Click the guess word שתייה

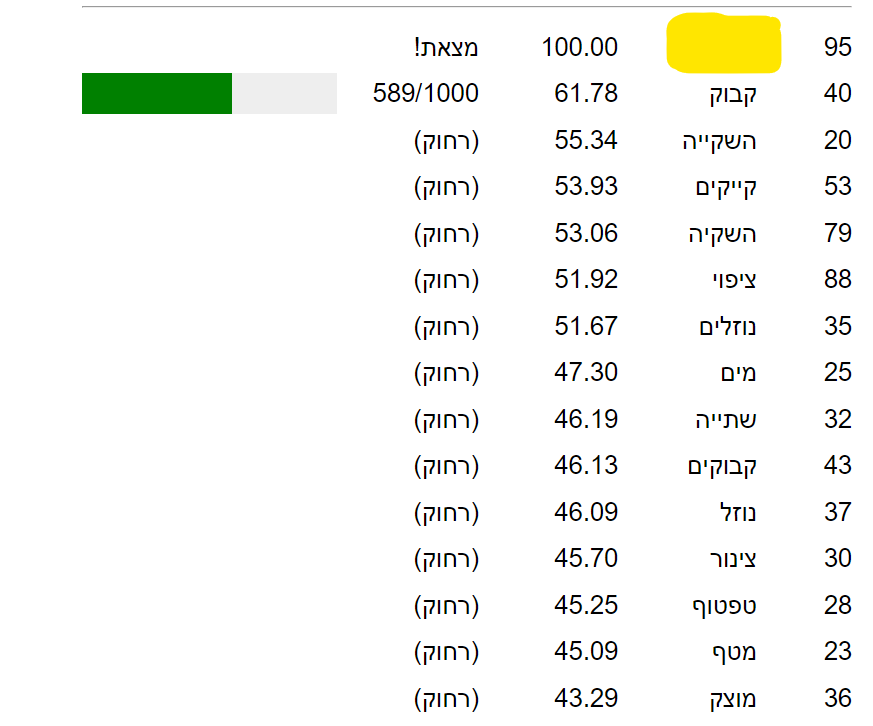coord(726,419)
